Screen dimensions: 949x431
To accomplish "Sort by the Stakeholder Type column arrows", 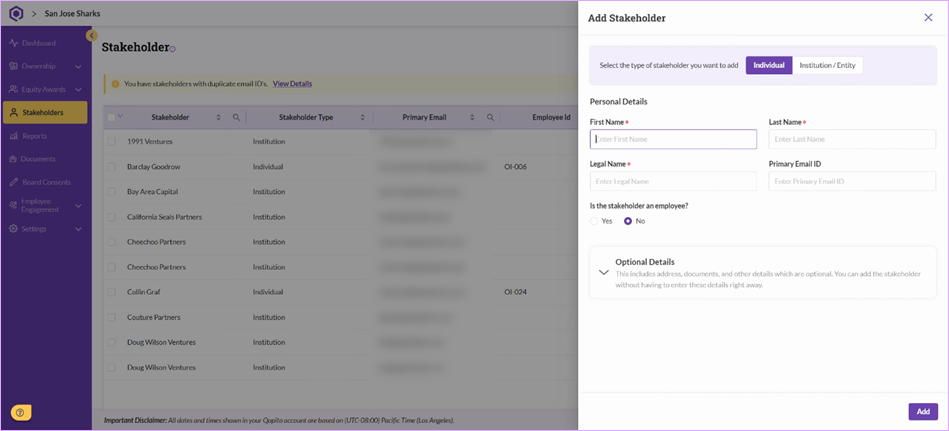I will tap(363, 117).
